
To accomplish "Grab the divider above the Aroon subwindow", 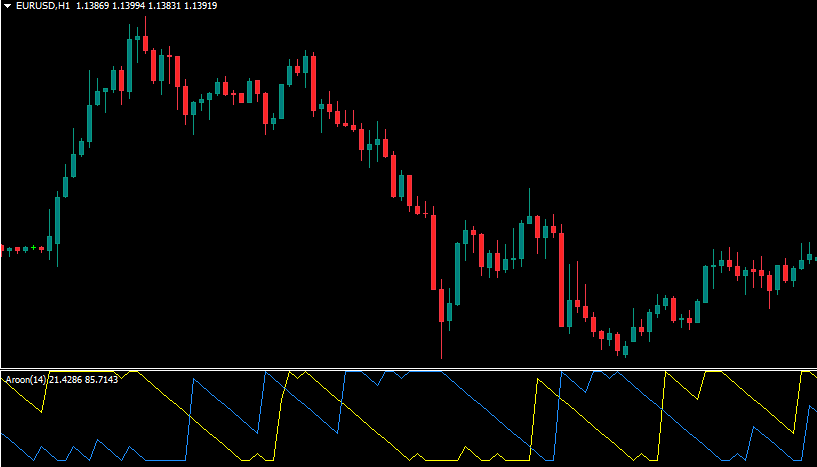I will tap(408, 368).
